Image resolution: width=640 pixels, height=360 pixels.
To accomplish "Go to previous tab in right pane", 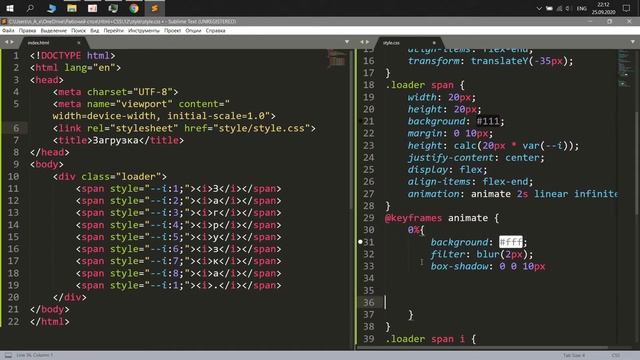I will tap(362, 42).
